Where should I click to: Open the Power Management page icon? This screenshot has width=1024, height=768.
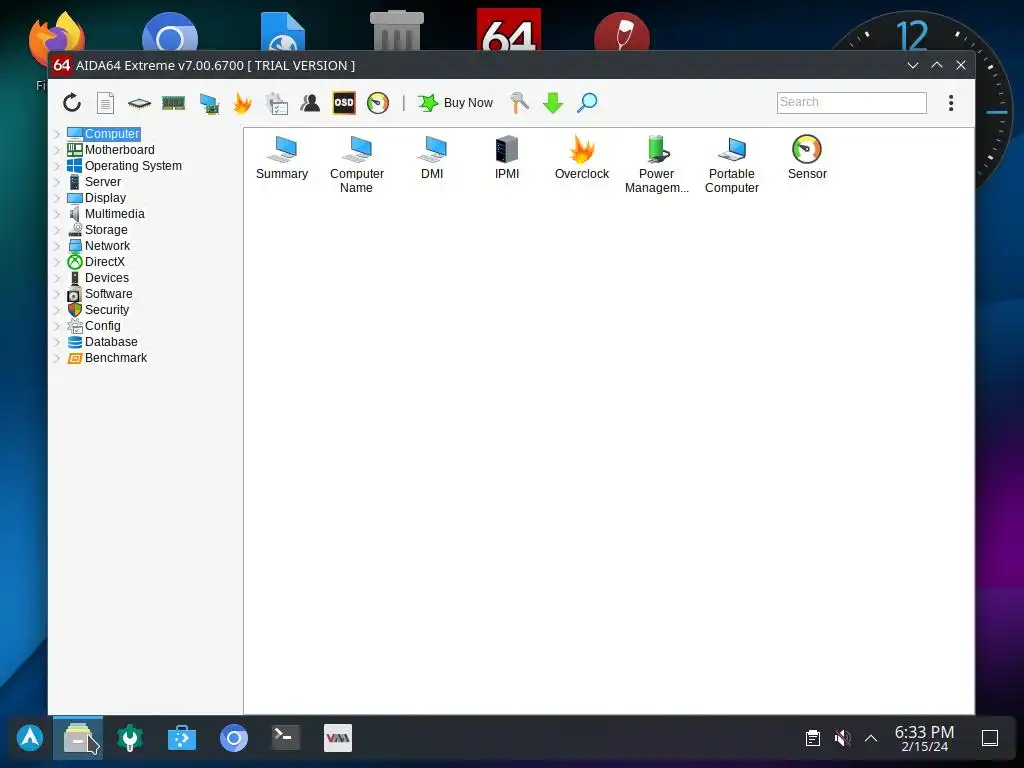[x=656, y=165]
